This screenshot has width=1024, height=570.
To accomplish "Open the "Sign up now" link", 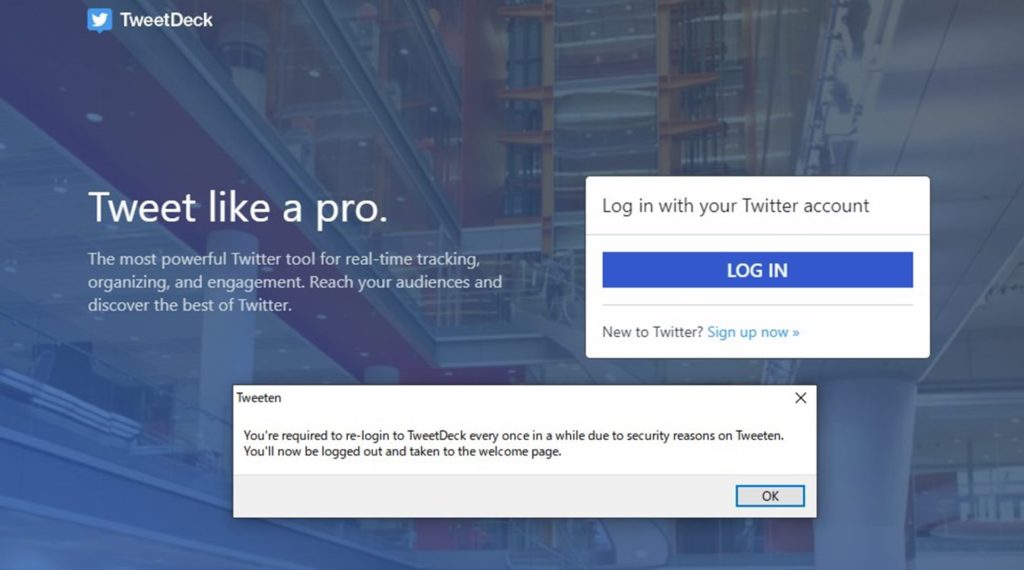I will coord(747,332).
